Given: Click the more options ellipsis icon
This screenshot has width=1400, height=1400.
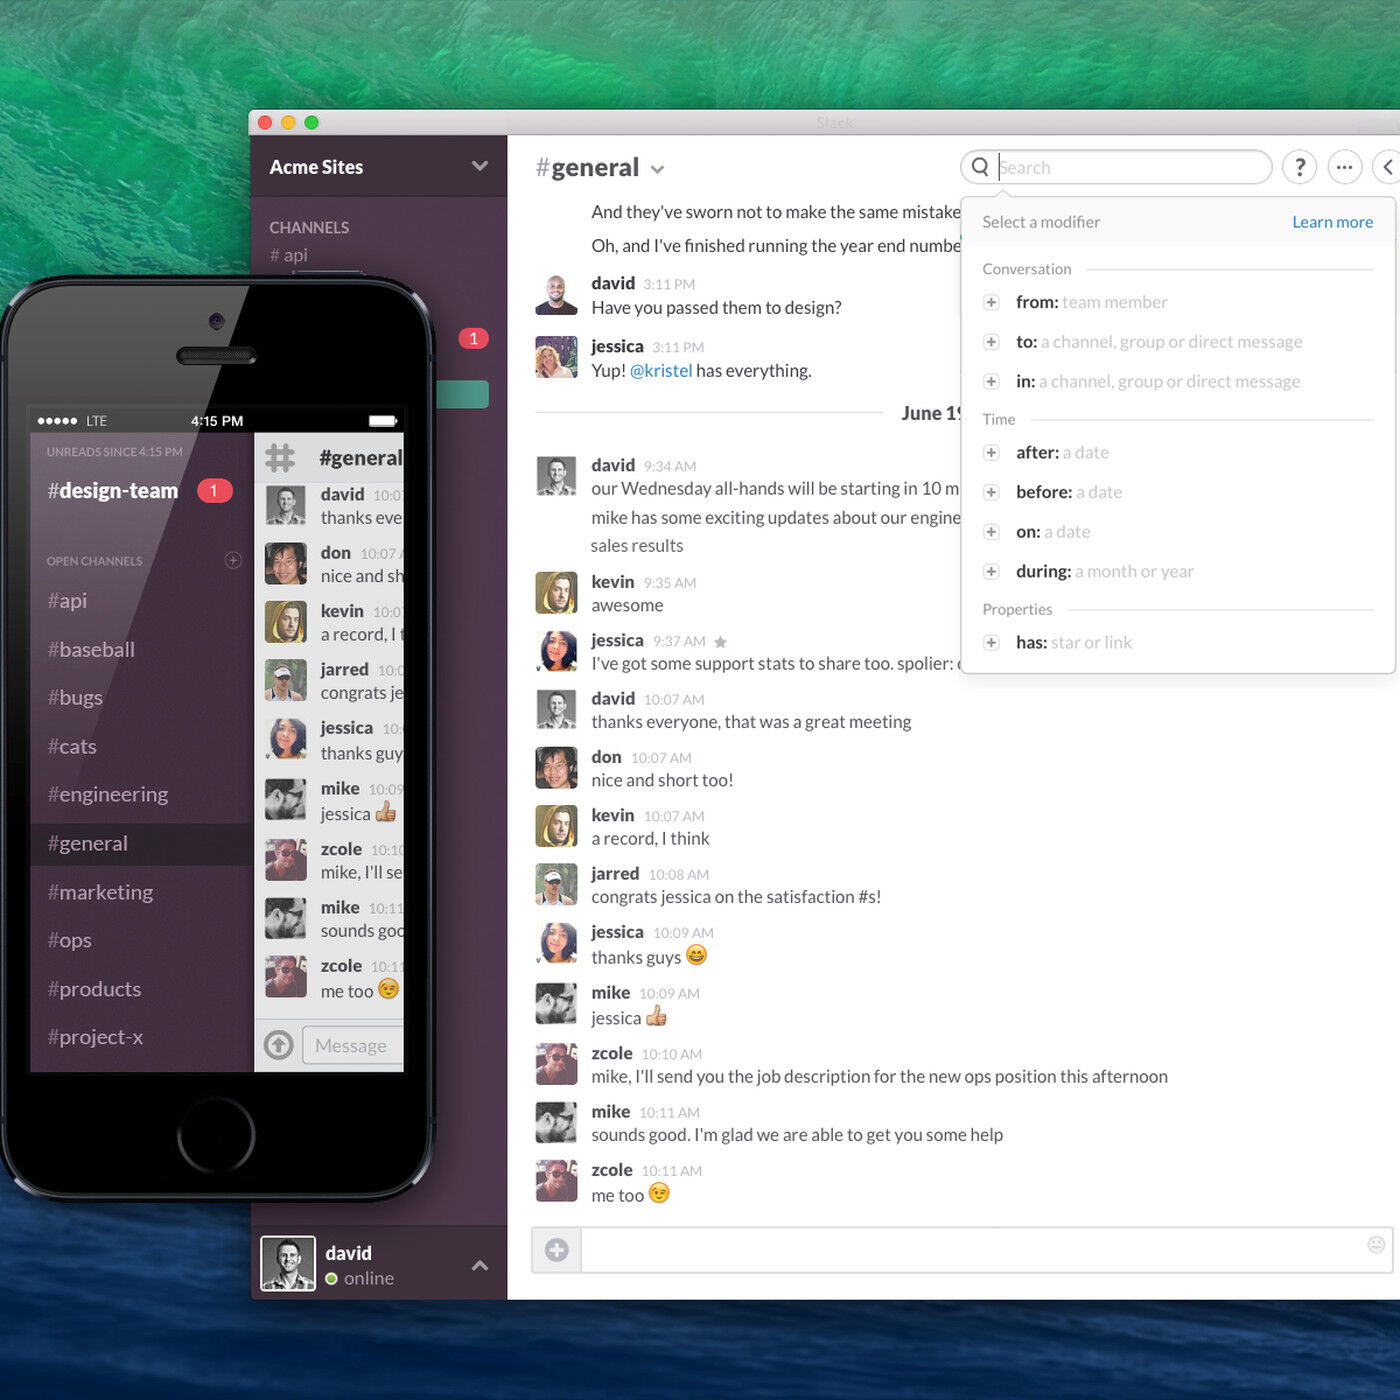Looking at the screenshot, I should pyautogui.click(x=1344, y=167).
